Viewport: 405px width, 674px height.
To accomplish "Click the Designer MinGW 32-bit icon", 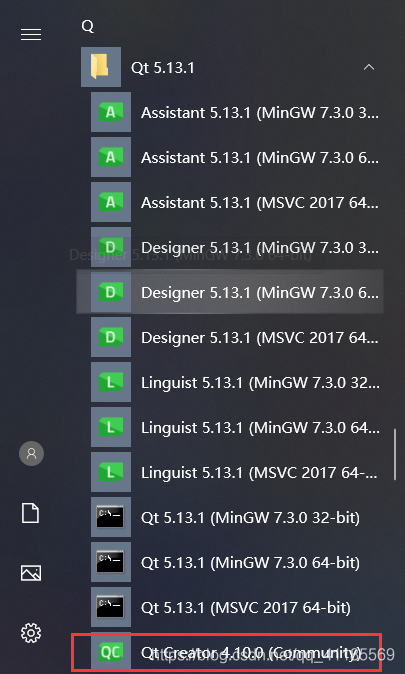I will [x=111, y=248].
